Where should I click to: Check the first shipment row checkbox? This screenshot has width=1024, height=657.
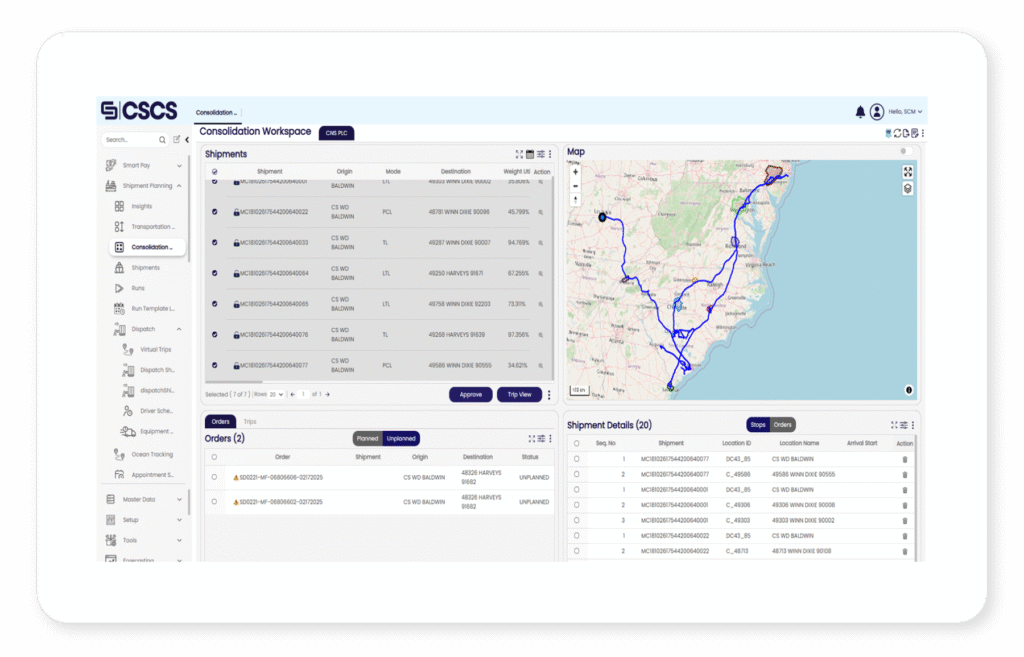coord(212,181)
